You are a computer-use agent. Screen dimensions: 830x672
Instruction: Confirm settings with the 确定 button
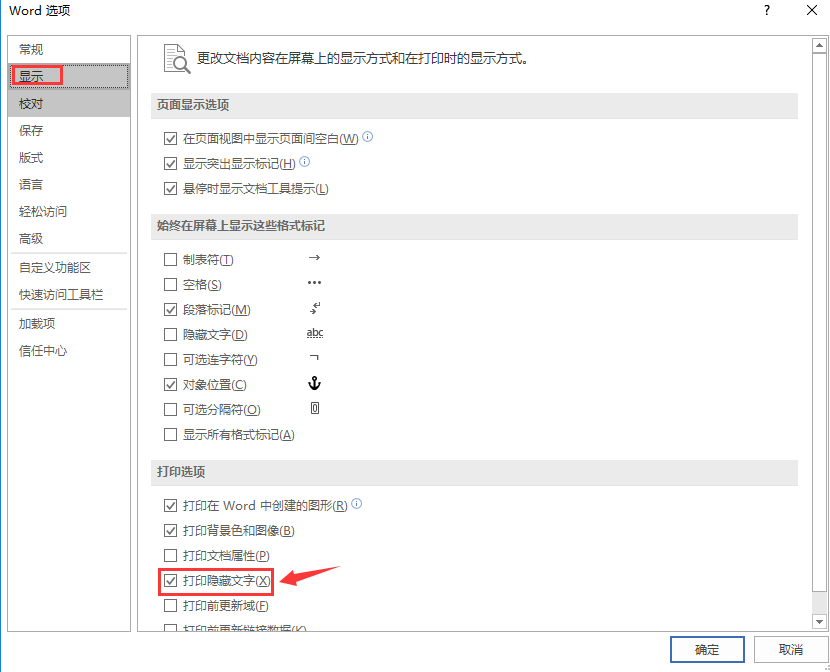coord(707,649)
